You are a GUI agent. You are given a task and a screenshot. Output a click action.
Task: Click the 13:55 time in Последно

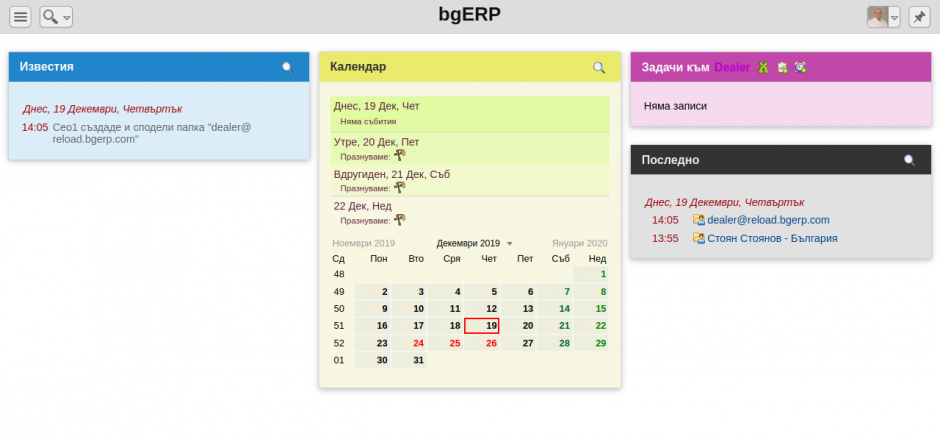coord(665,238)
